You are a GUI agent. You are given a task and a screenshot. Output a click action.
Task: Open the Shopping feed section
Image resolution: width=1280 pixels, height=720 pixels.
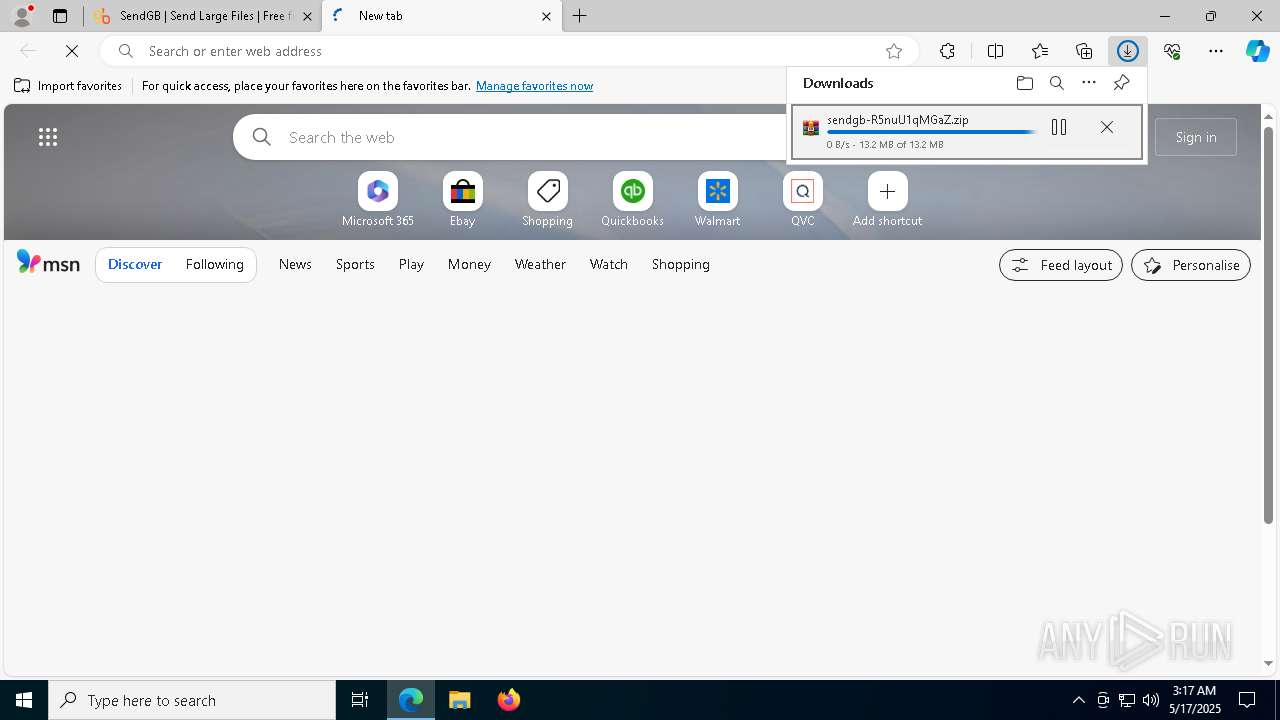[x=681, y=264]
